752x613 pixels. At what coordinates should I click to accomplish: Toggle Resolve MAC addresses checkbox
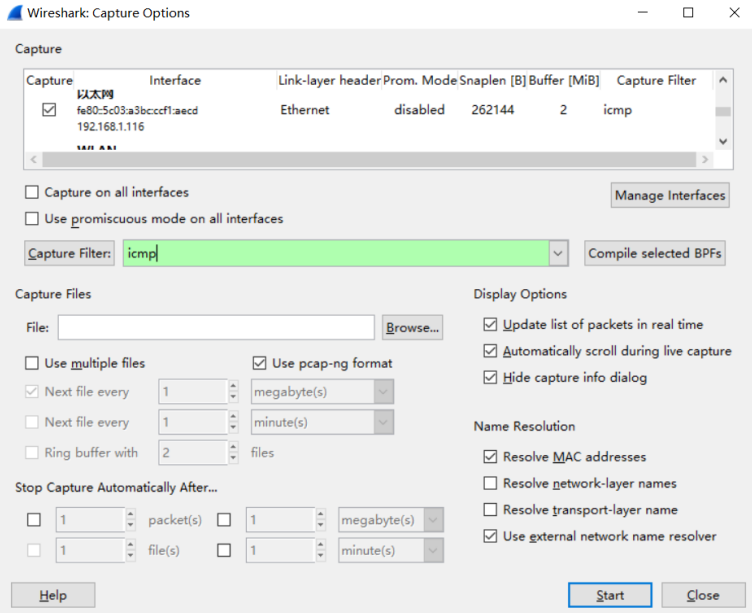click(490, 457)
